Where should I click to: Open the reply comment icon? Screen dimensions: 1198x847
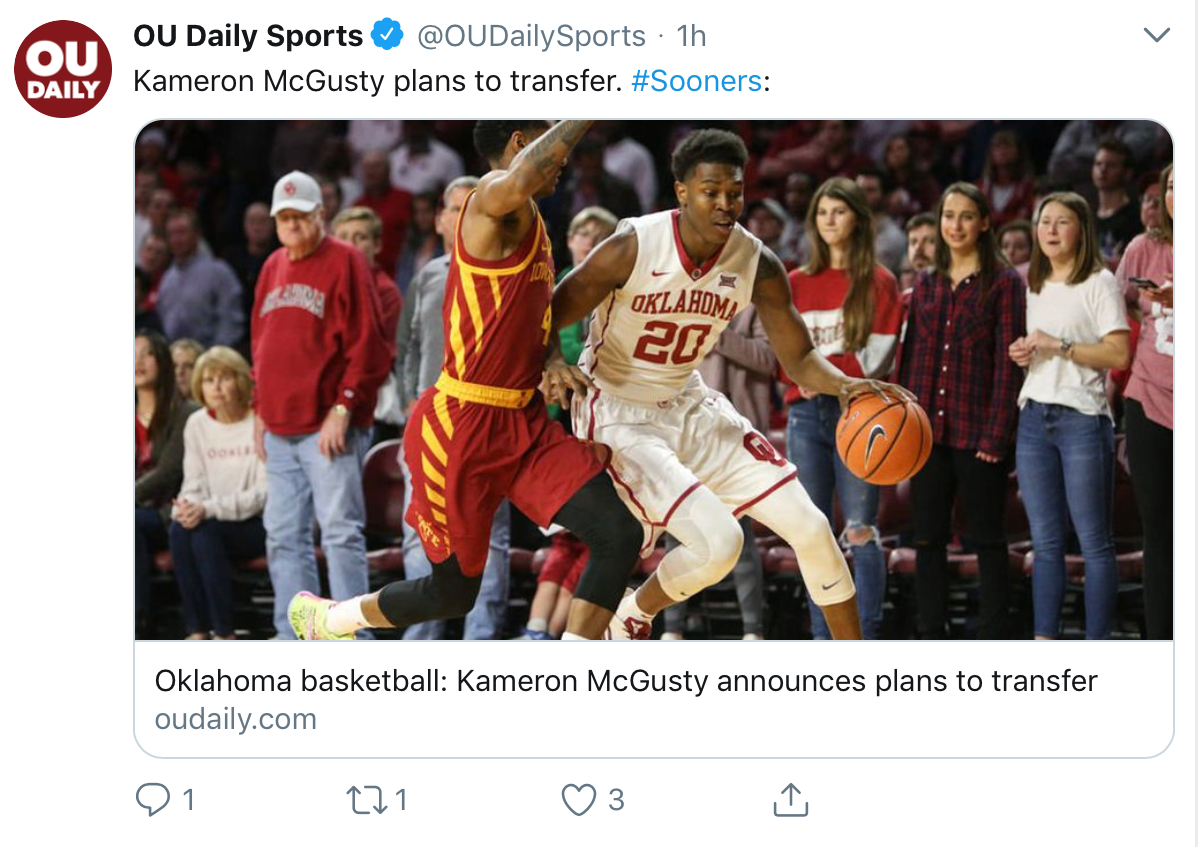coord(152,800)
